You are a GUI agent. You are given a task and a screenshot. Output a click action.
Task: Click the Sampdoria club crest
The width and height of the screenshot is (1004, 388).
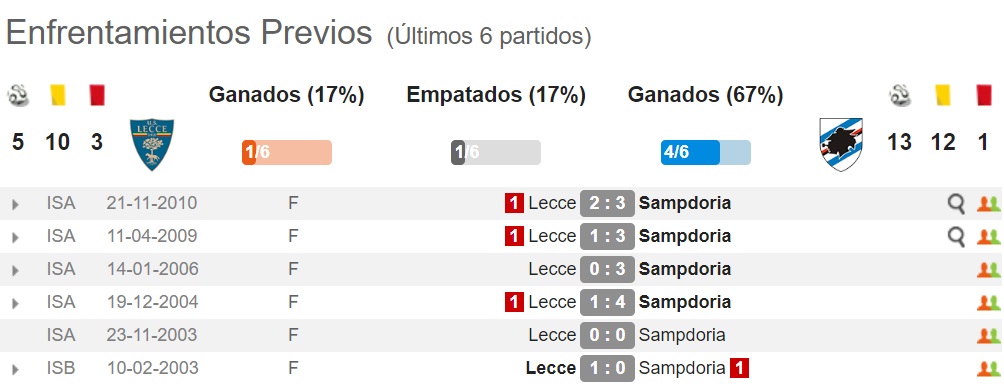pyautogui.click(x=841, y=144)
